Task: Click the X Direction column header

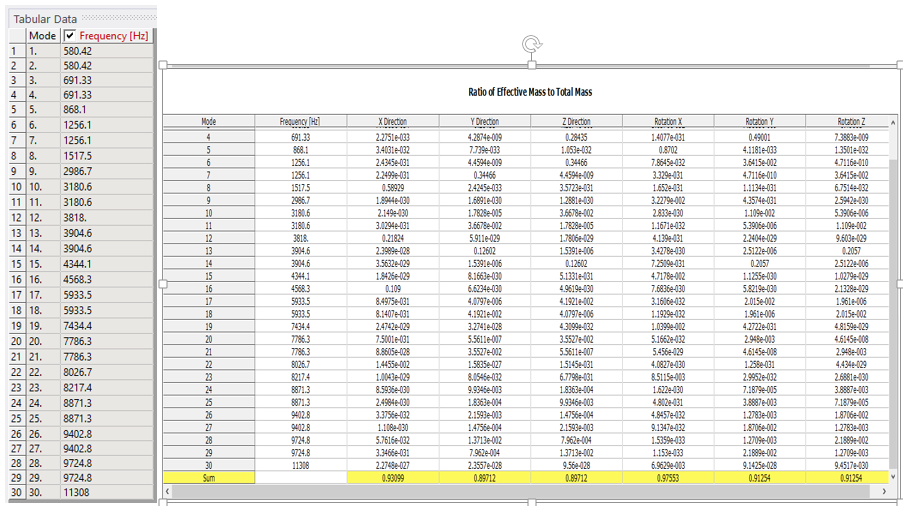Action: pos(393,121)
